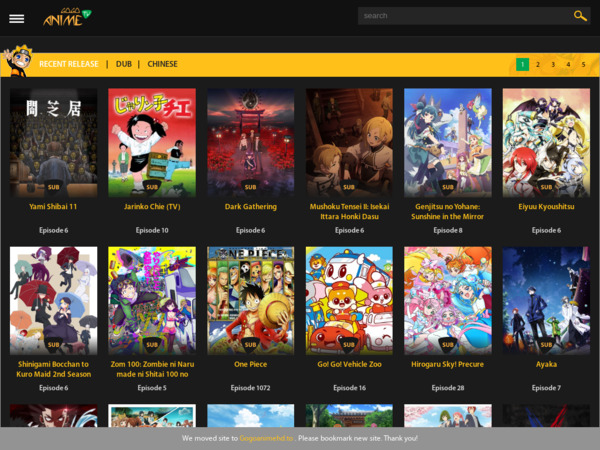Select the Recent Release tab
Viewport: 600px width, 450px height.
(x=69, y=64)
